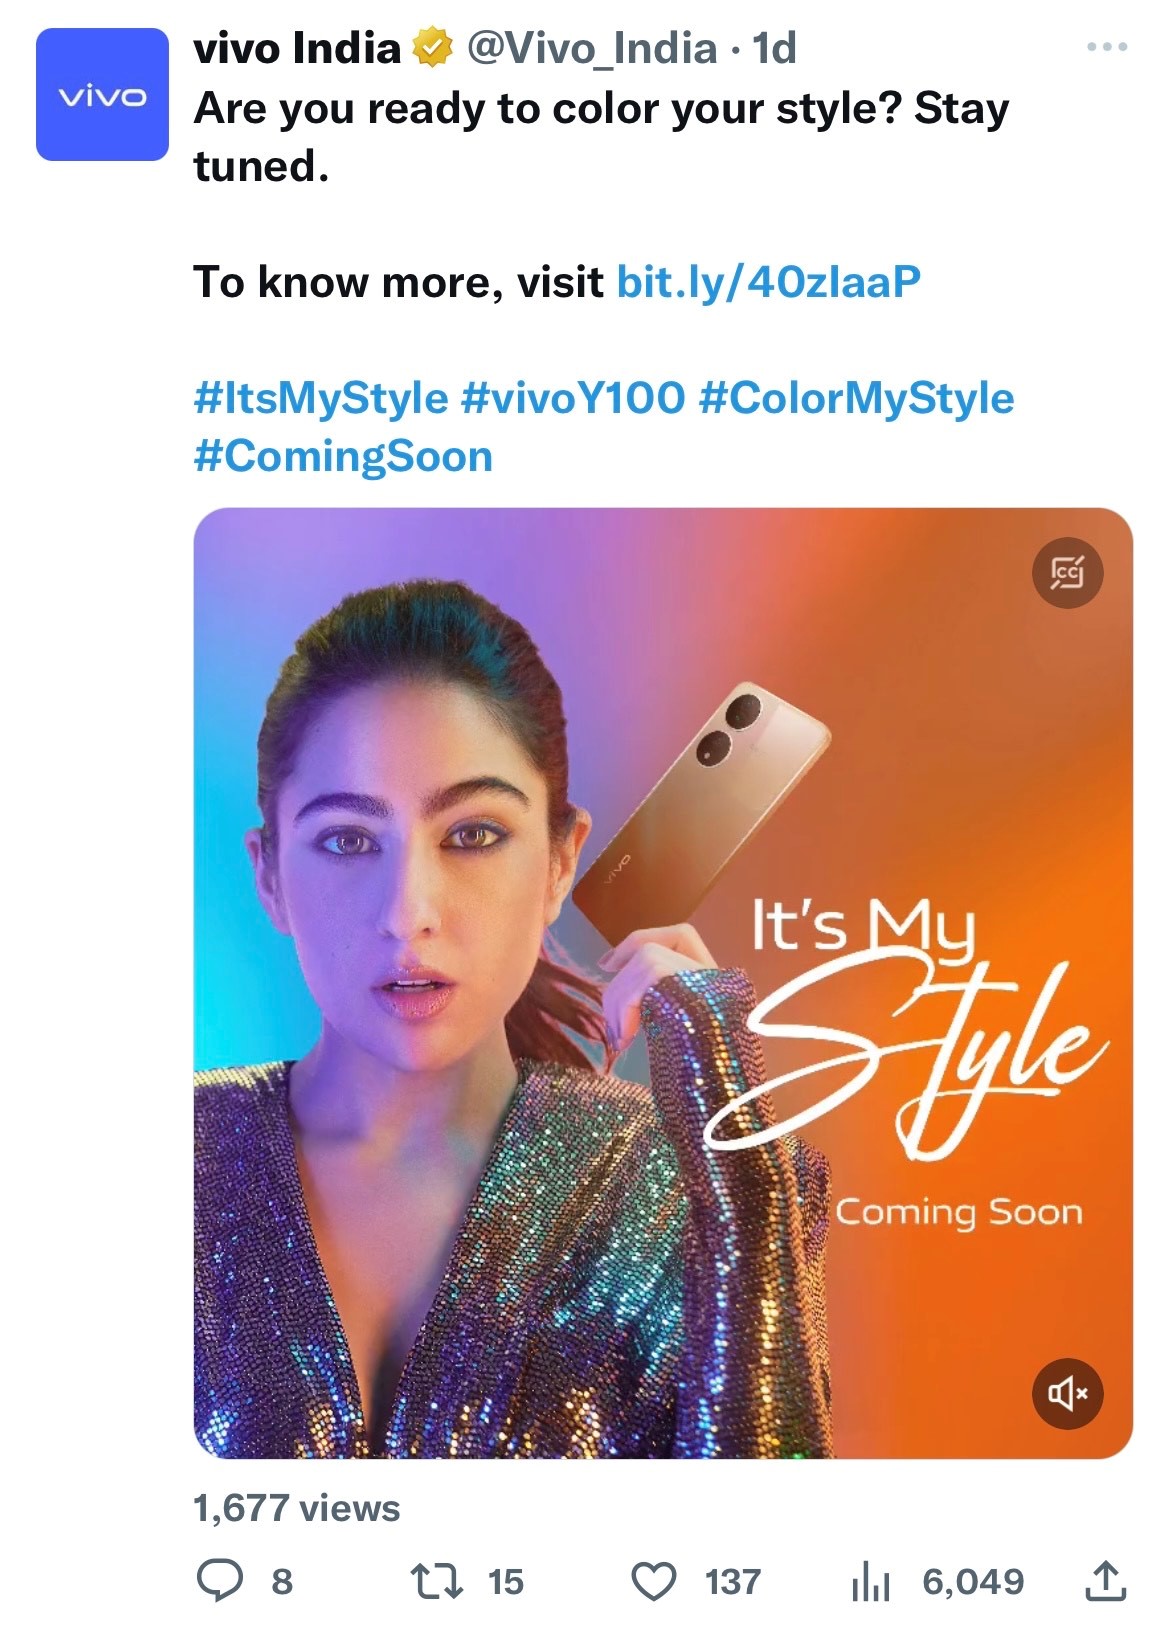Image resolution: width=1170 pixels, height=1637 pixels.
Task: Play the It's My Style video
Action: 662,982
